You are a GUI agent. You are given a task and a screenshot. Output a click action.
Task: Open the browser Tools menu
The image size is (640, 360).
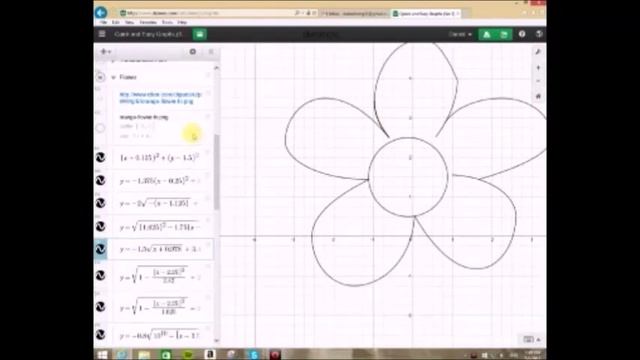167,22
